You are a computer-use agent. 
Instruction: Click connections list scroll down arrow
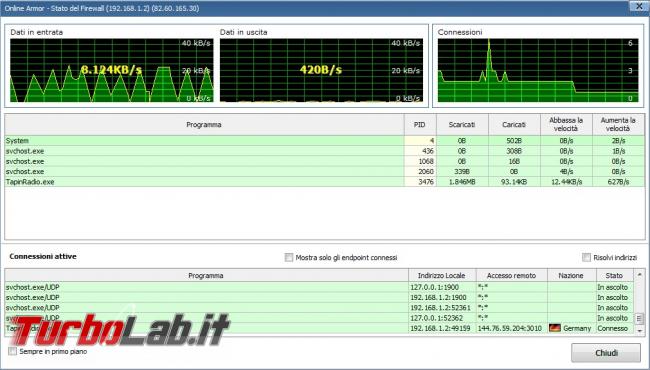click(x=639, y=330)
